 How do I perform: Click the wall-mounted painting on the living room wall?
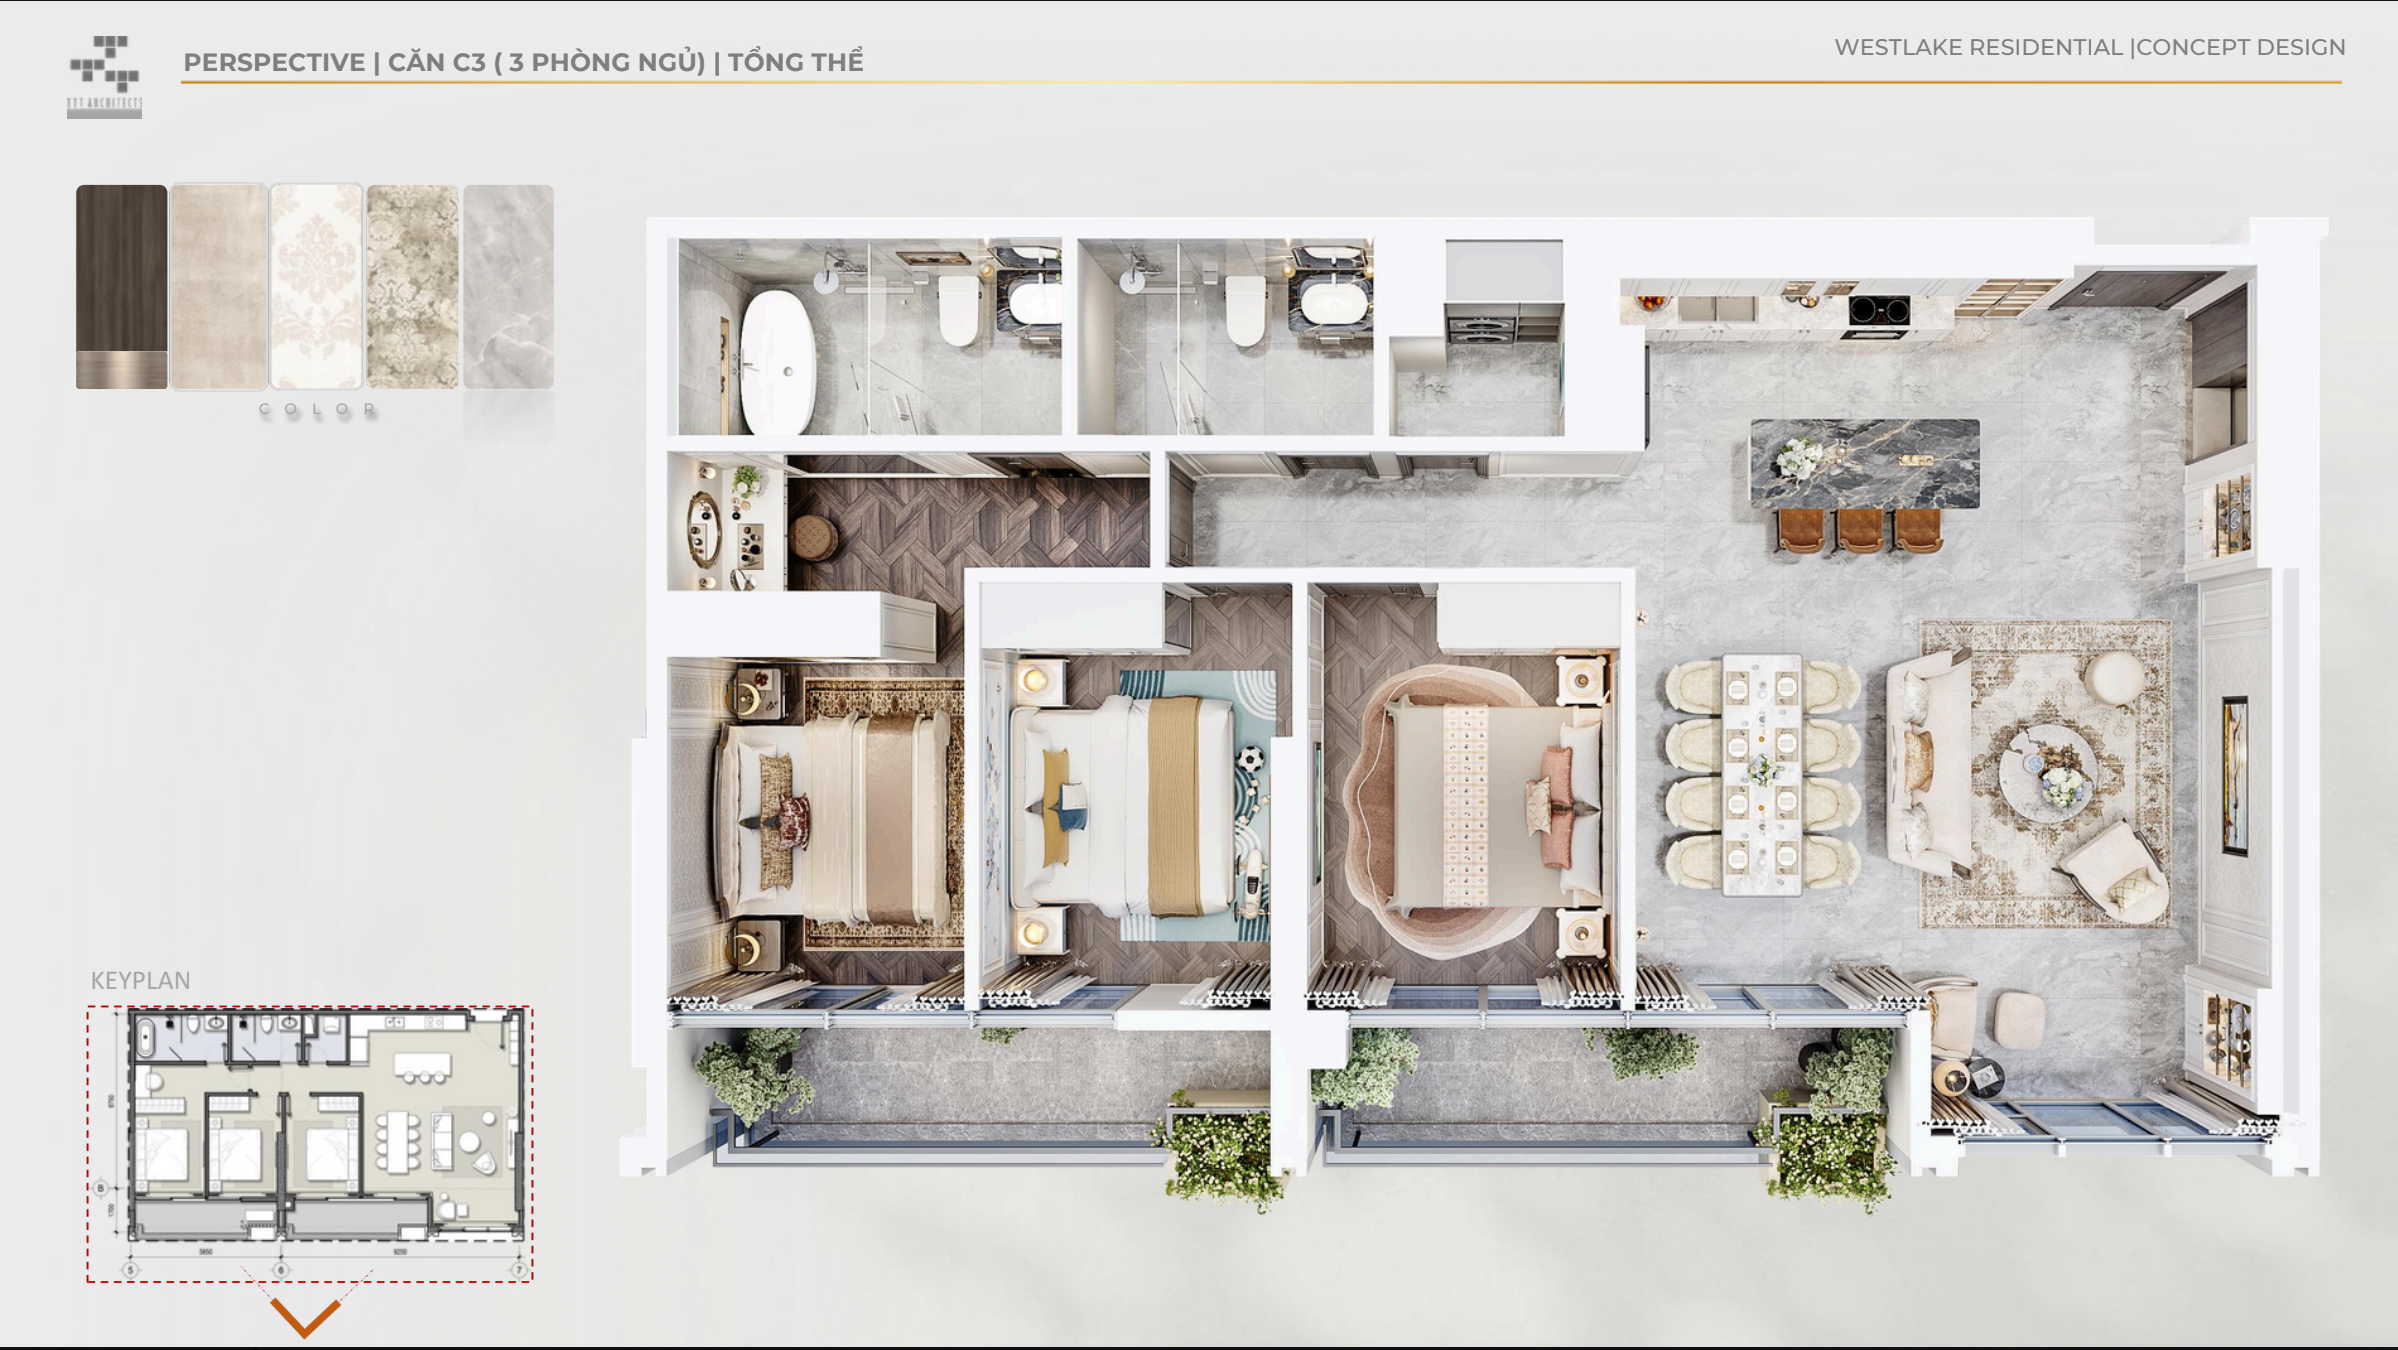tap(2234, 776)
